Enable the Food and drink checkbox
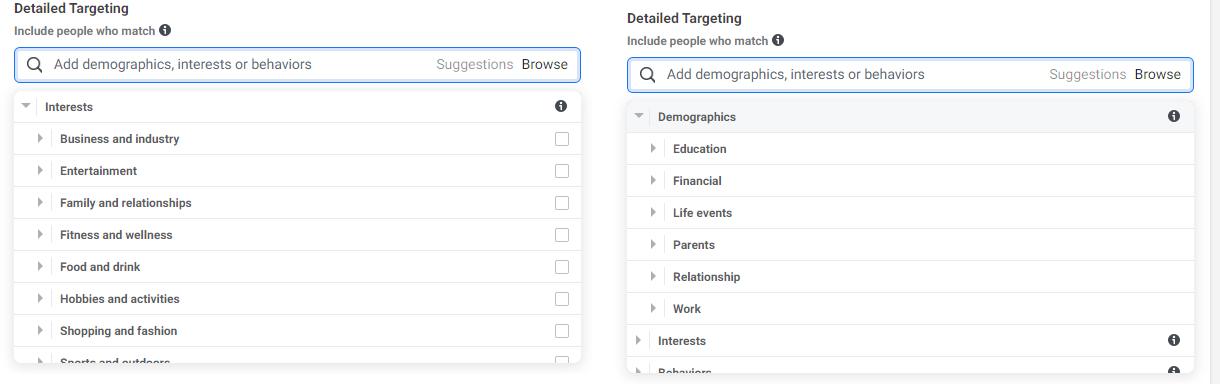The image size is (1220, 384). tap(562, 267)
